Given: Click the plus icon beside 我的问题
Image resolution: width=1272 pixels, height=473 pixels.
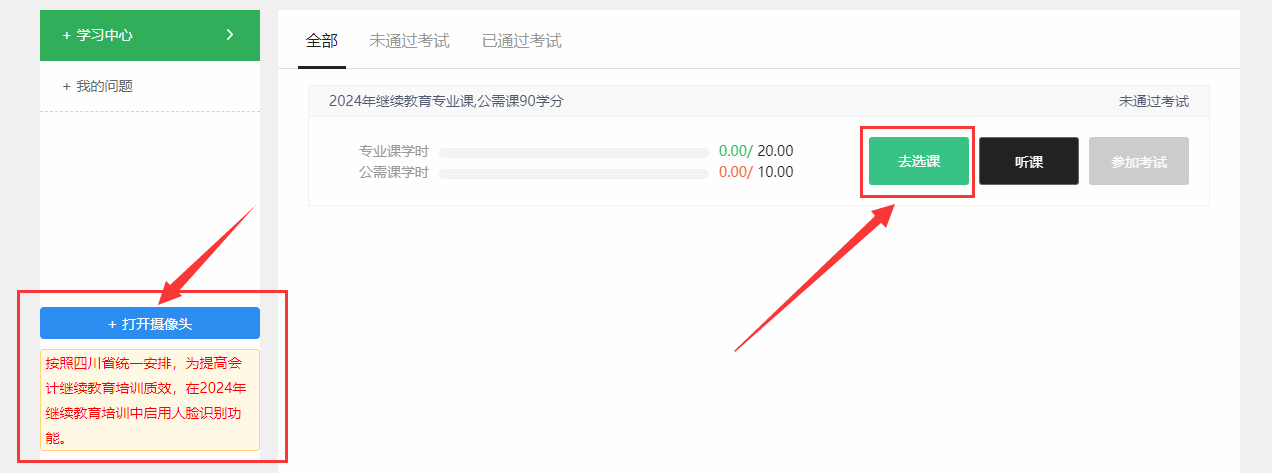Looking at the screenshot, I should coord(66,86).
